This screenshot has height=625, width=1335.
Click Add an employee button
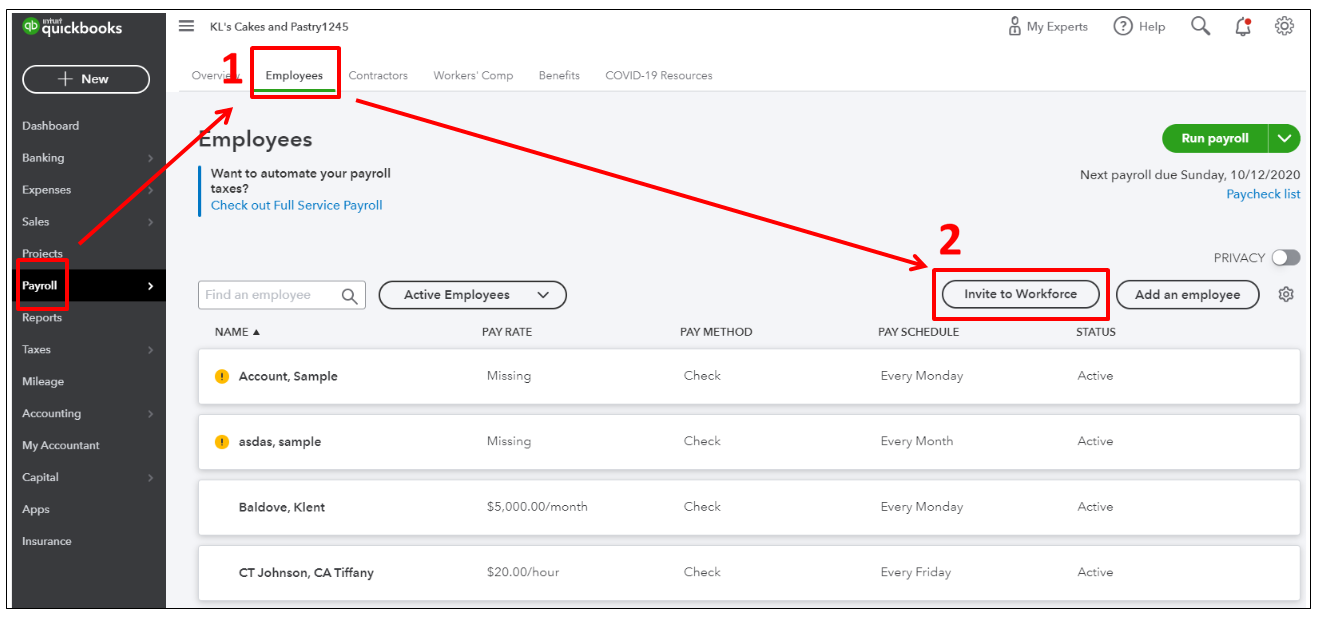point(1188,294)
